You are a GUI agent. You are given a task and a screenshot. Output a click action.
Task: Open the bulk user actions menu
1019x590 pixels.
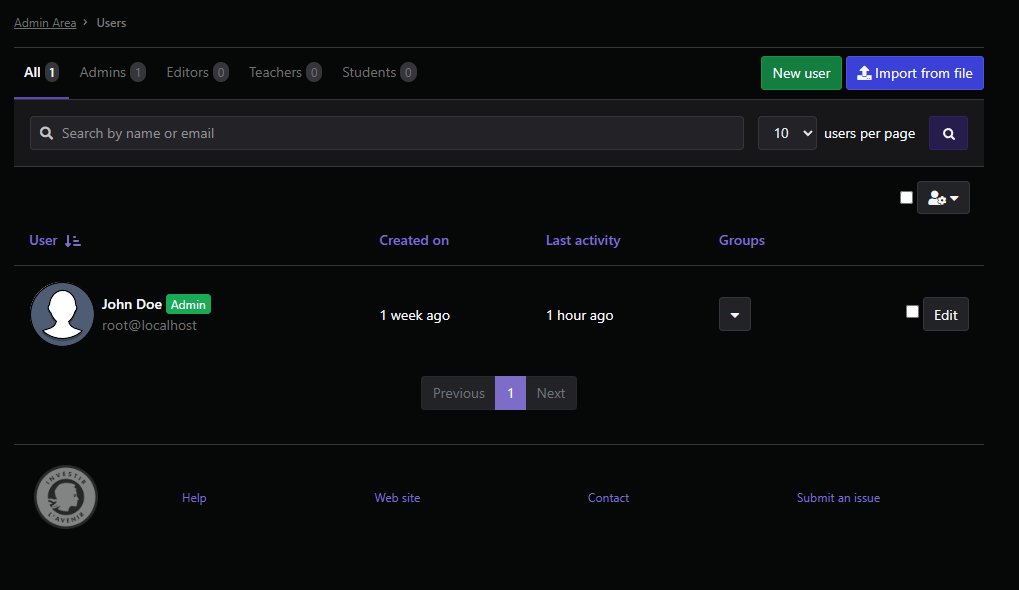[942, 198]
